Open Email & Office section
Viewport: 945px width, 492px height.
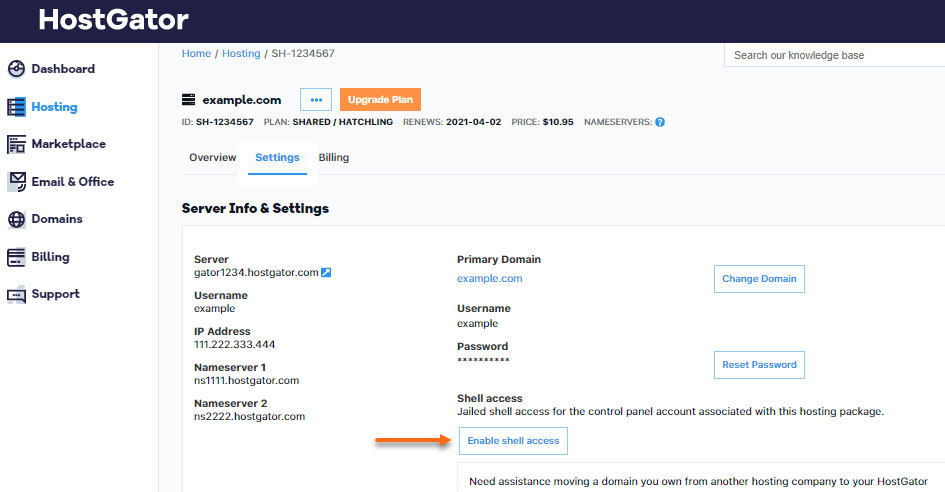tap(72, 181)
